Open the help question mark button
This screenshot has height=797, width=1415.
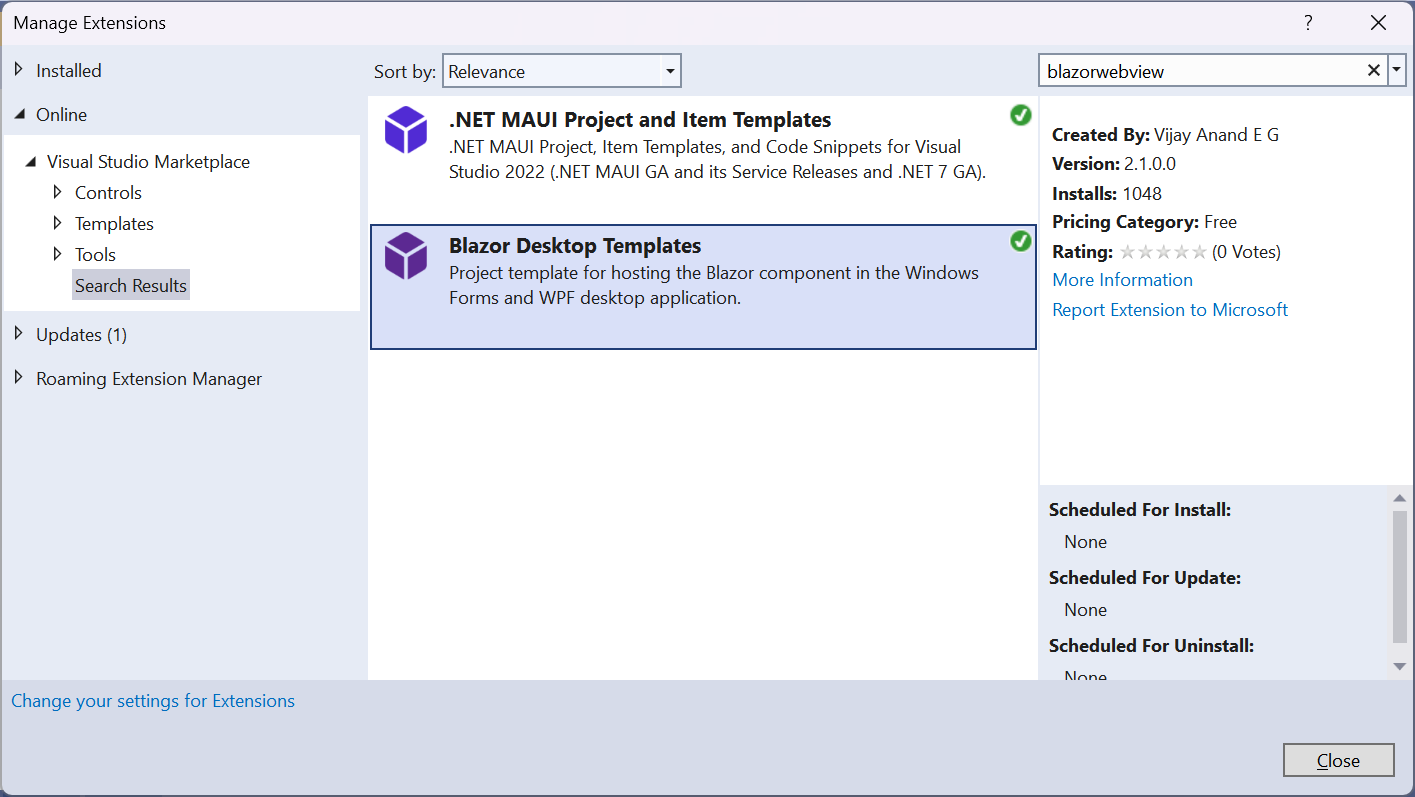[1307, 22]
